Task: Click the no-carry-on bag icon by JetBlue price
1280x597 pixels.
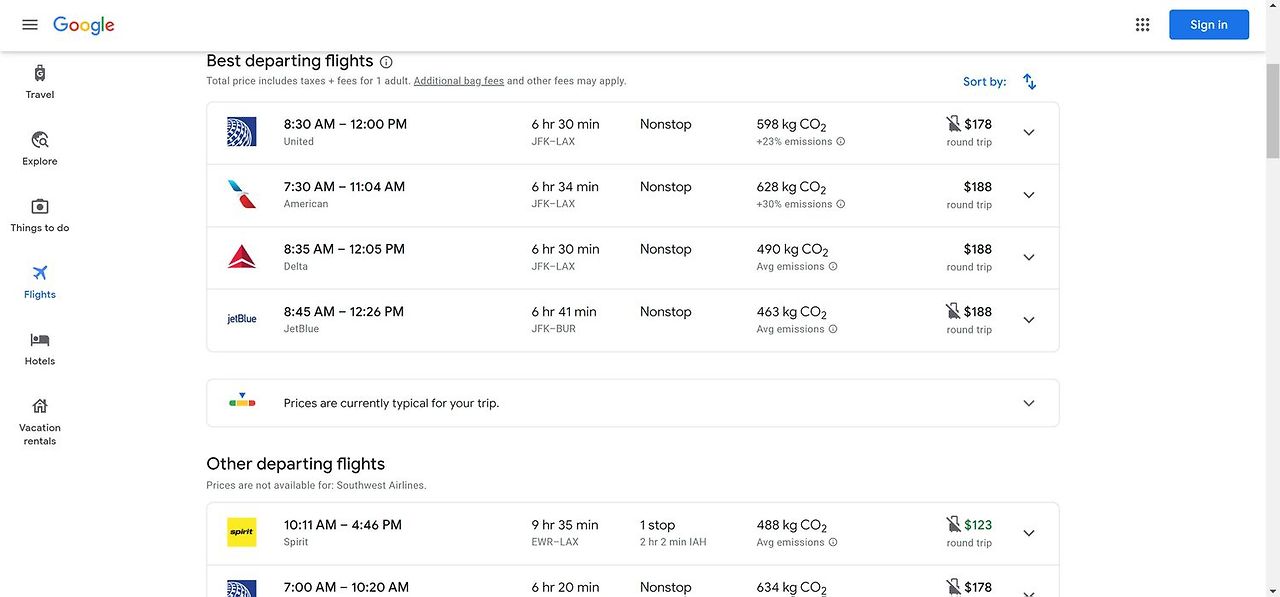Action: 953,311
